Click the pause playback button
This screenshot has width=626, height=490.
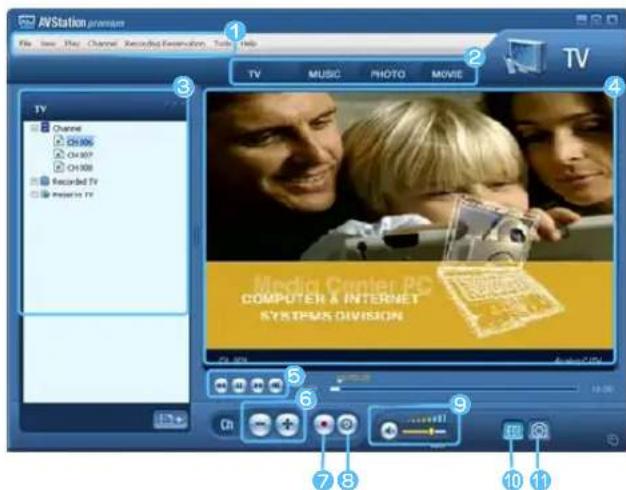tap(239, 385)
